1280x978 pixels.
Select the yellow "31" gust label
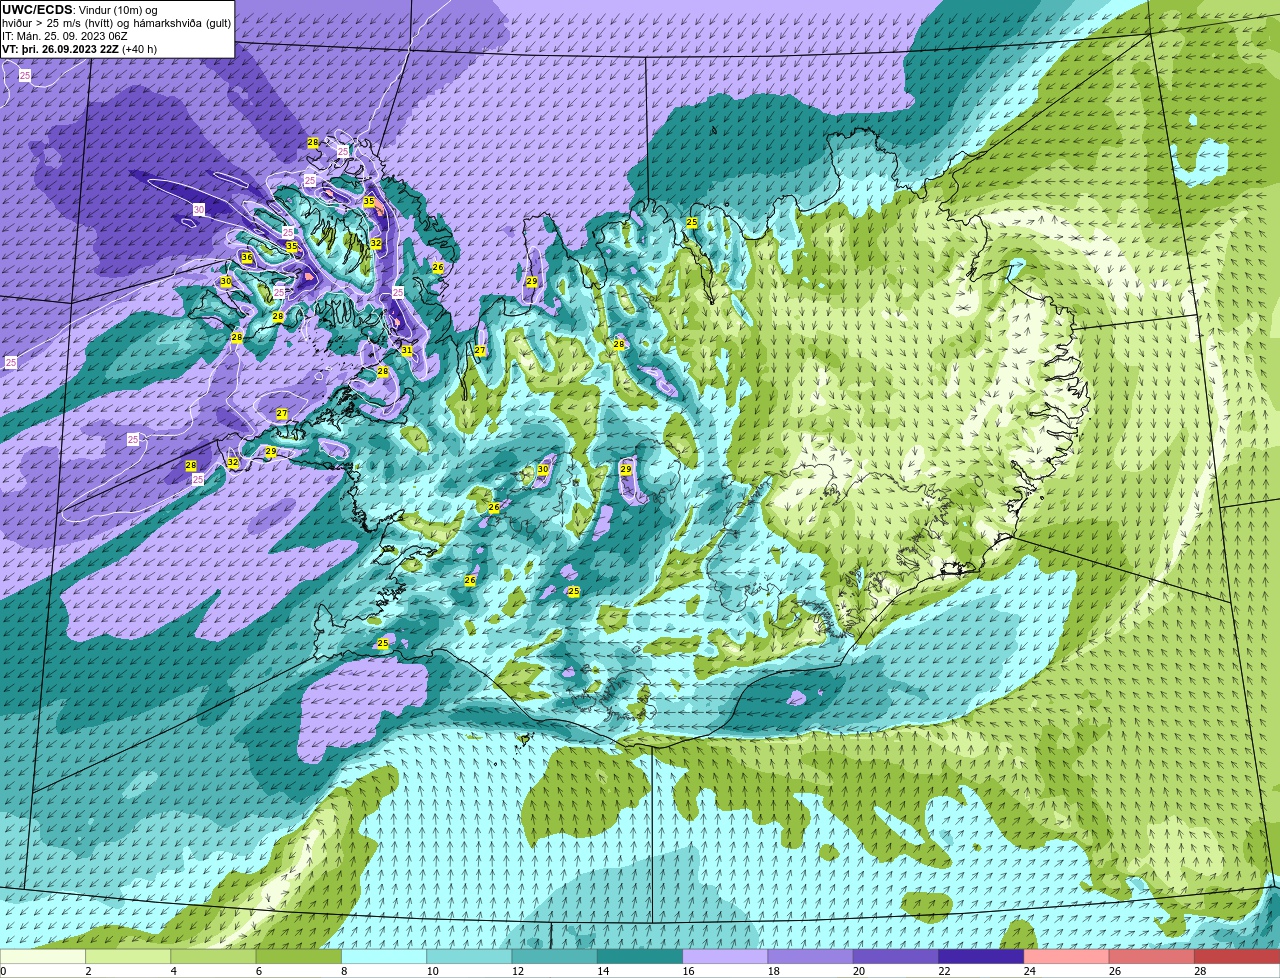(x=407, y=351)
